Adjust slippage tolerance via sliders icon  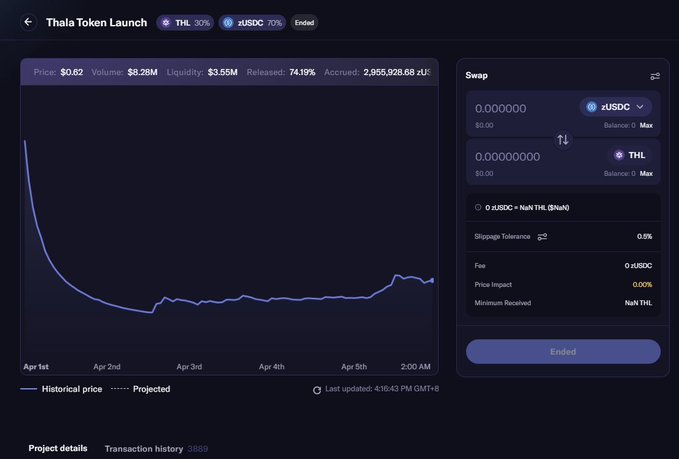542,236
